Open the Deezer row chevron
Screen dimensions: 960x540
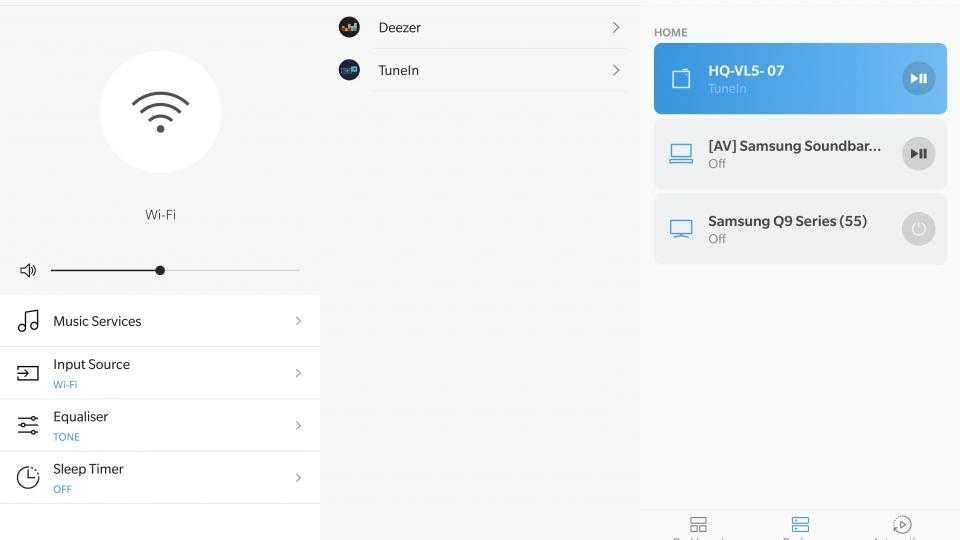tap(616, 27)
